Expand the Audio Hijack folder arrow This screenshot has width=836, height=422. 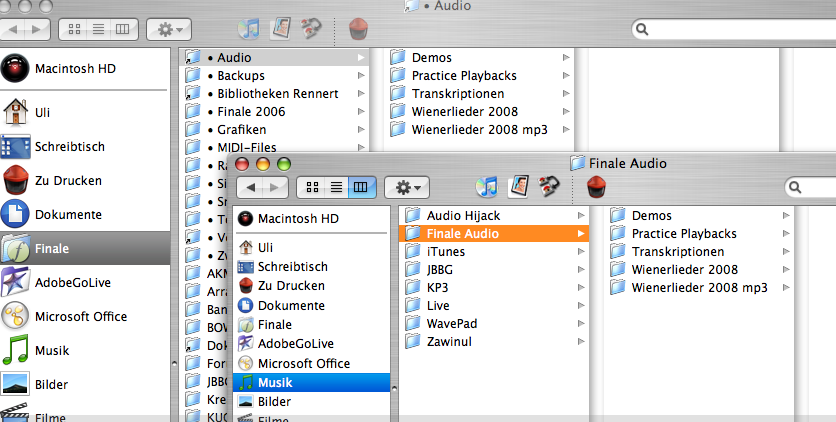pyautogui.click(x=581, y=216)
